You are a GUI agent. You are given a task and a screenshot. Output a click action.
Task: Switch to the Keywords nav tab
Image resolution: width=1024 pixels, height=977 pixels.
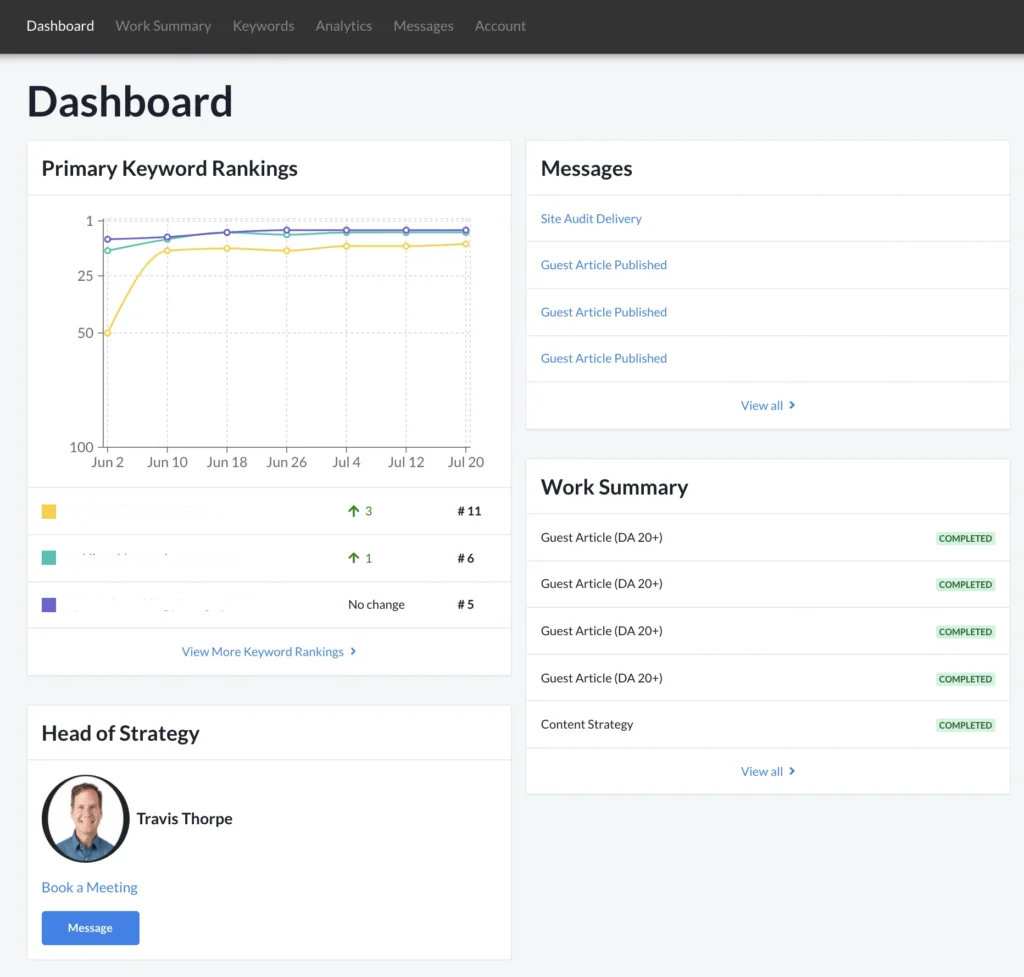point(263,26)
